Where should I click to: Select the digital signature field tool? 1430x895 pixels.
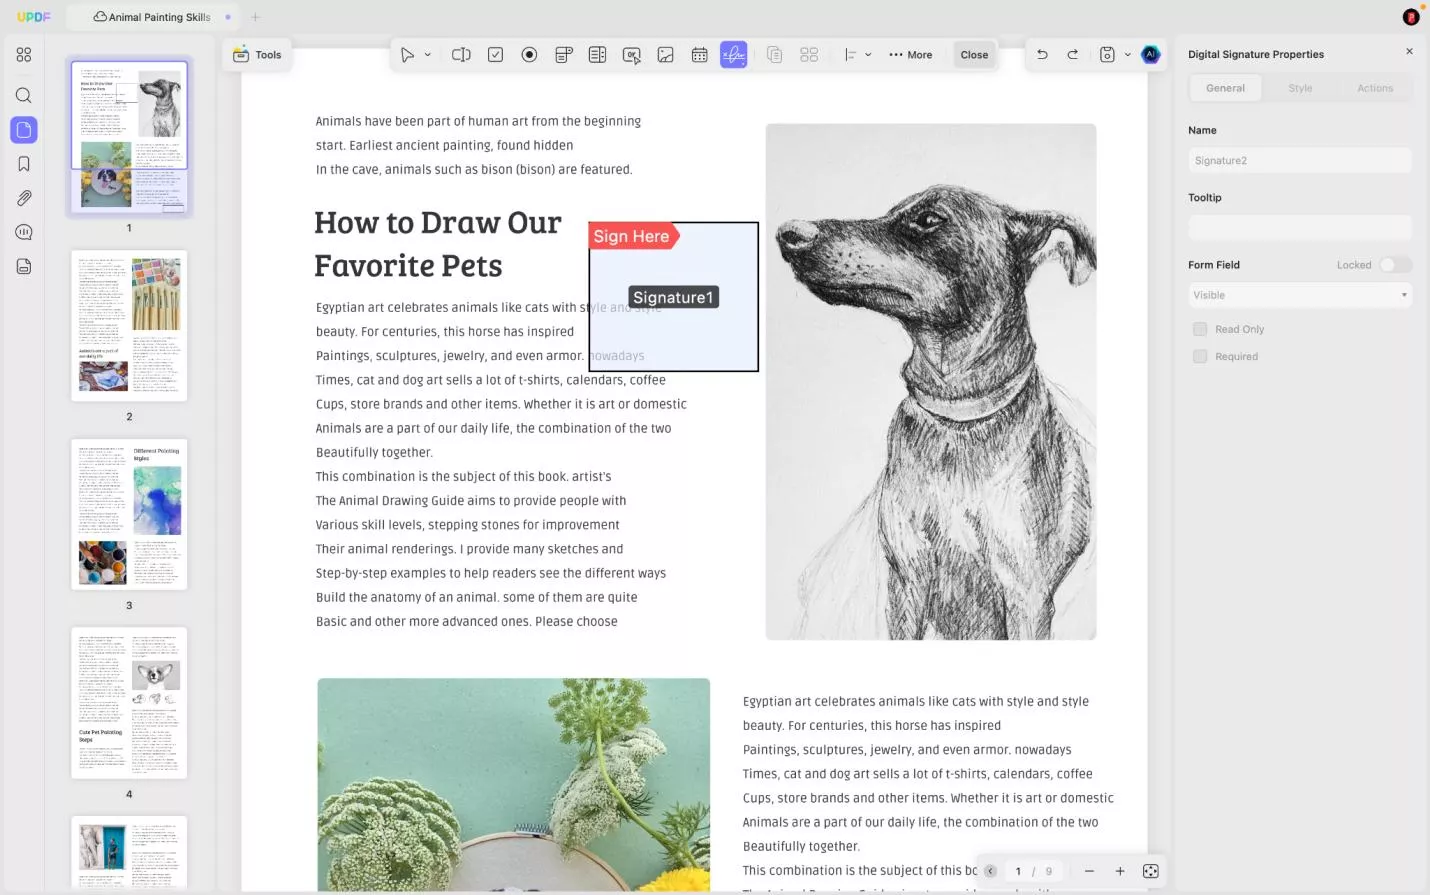(733, 55)
